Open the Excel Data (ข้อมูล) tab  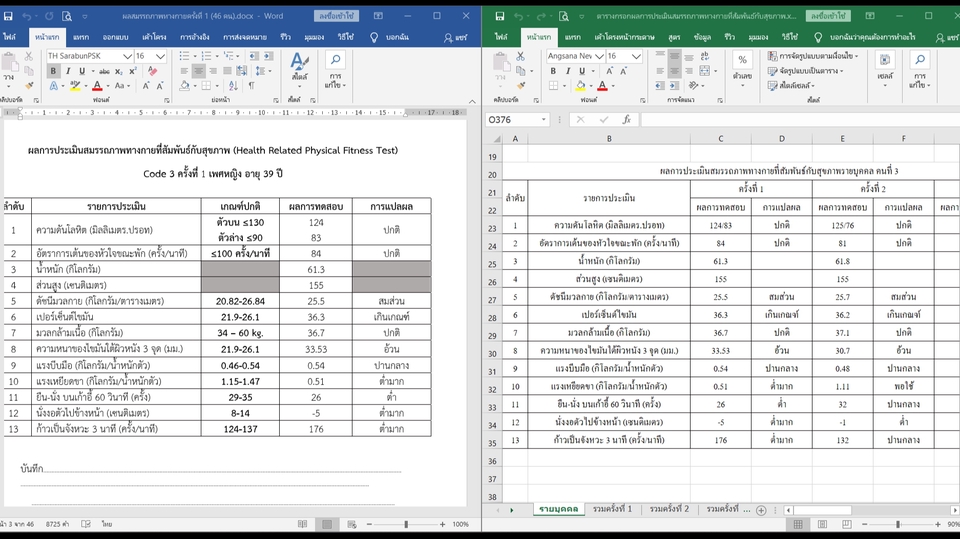pyautogui.click(x=702, y=37)
